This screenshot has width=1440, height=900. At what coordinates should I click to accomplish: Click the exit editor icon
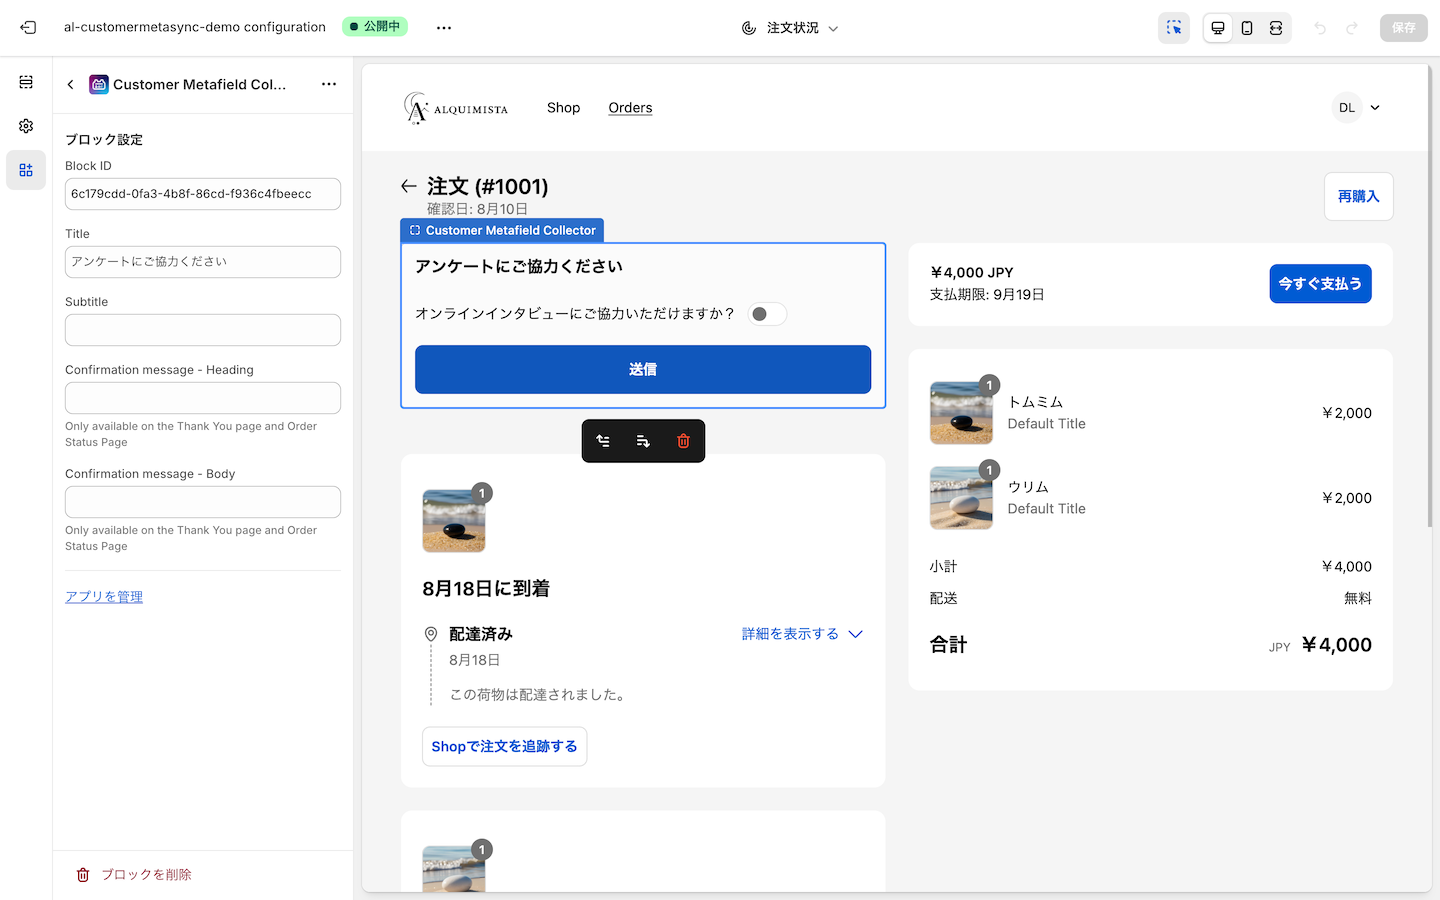pos(28,28)
